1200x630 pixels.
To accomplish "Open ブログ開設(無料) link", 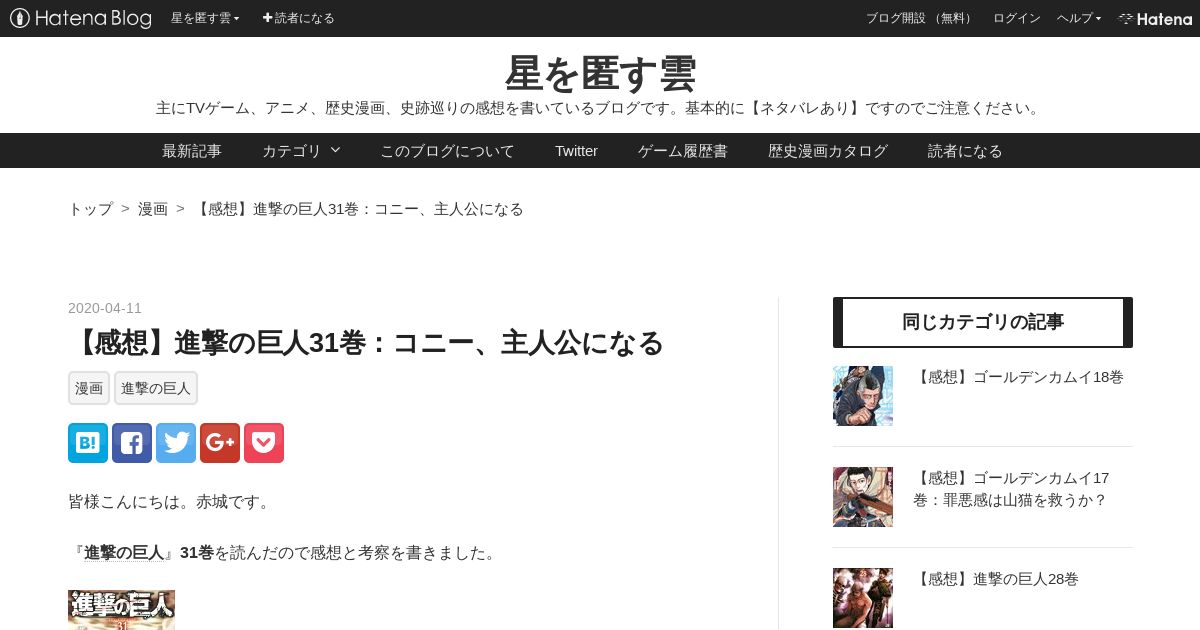I will point(920,18).
